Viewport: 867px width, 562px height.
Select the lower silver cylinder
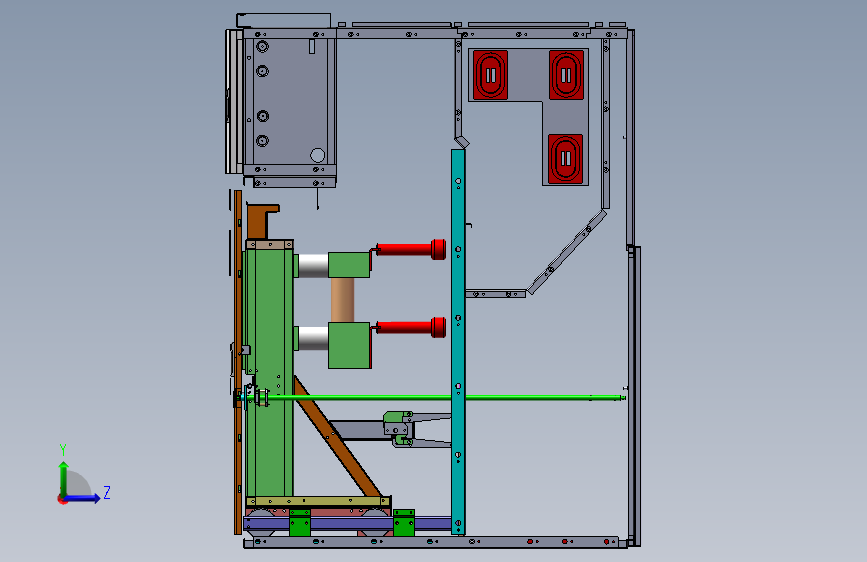point(313,339)
